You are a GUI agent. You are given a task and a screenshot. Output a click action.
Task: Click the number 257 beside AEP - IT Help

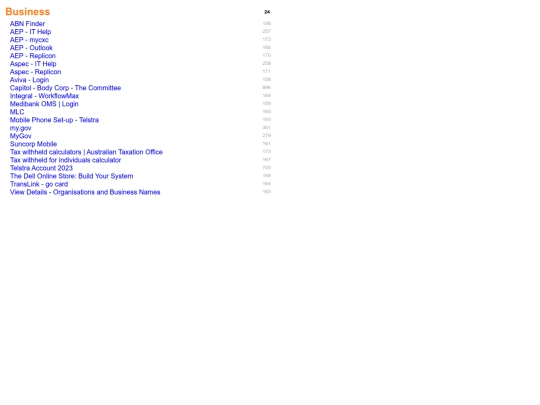[x=267, y=31]
